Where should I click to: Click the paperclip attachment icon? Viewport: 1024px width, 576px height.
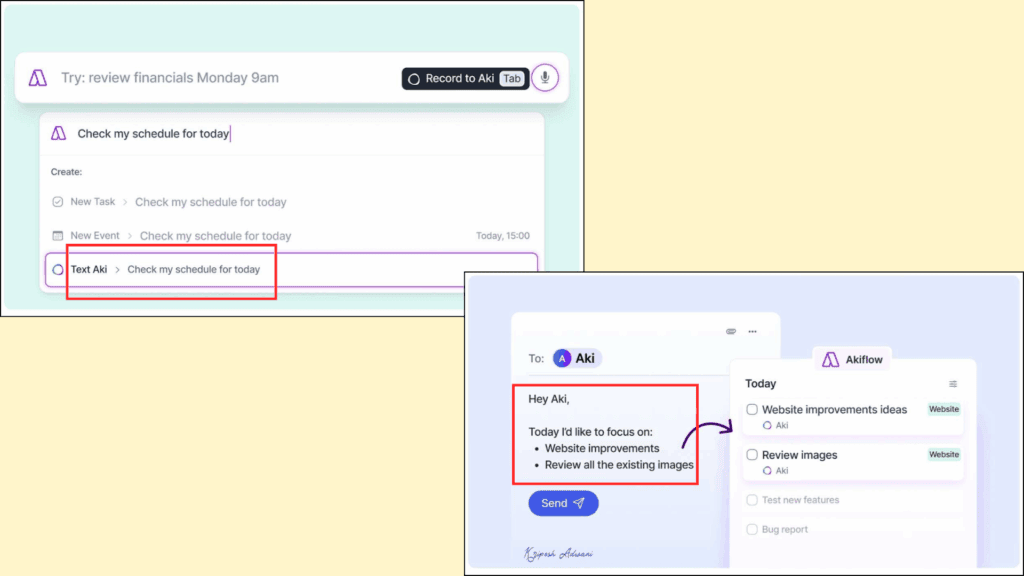tap(731, 331)
